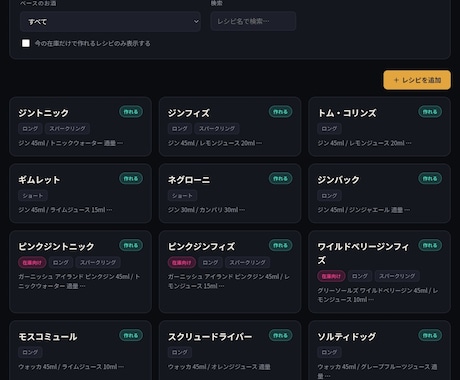The width and height of the screenshot is (460, 380).
Task: Click the ショート tag on ネグローニ
Action: point(182,196)
